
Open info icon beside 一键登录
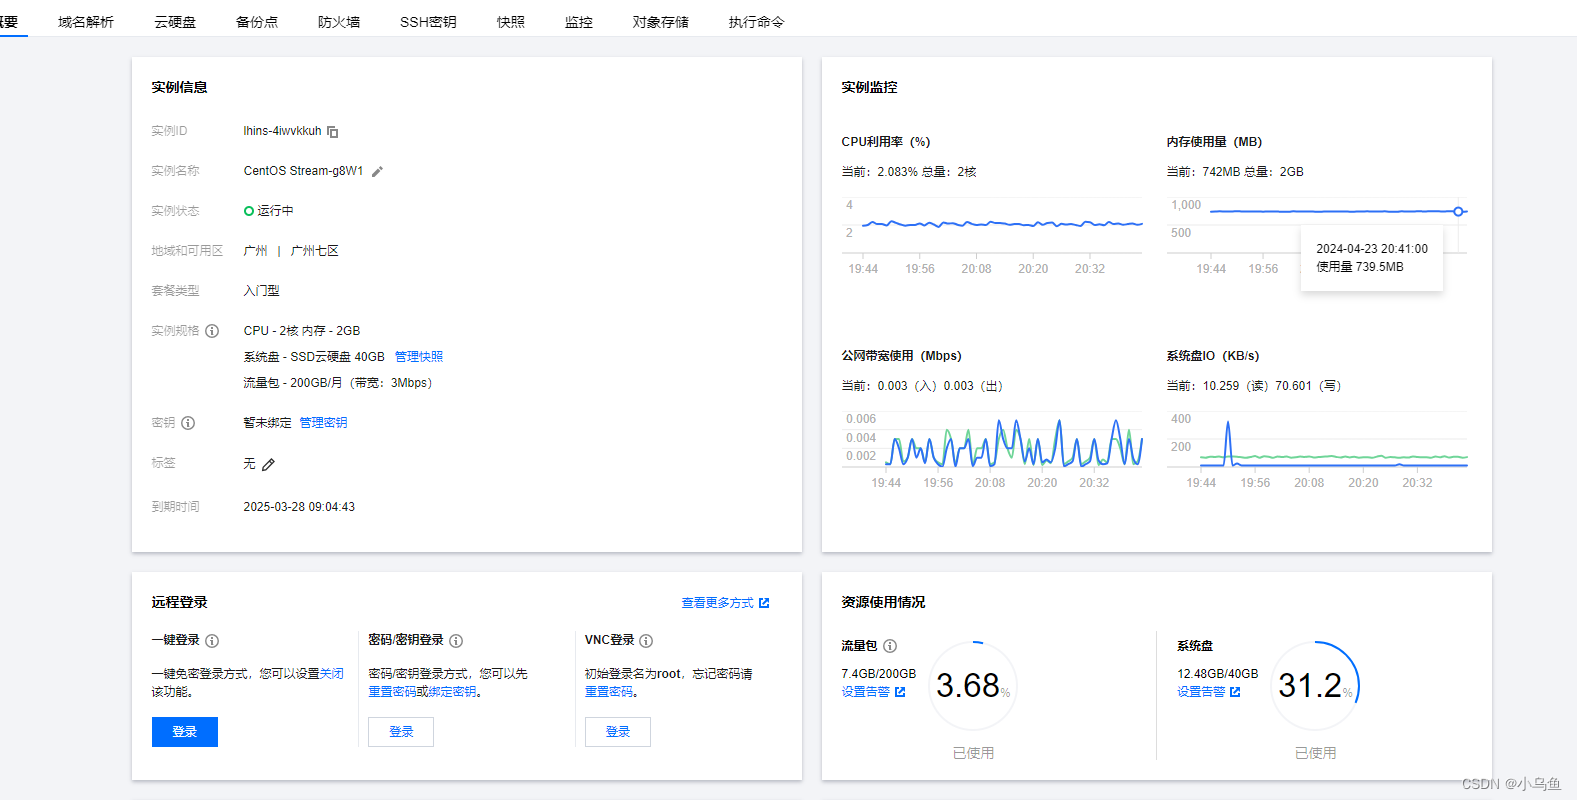[212, 641]
